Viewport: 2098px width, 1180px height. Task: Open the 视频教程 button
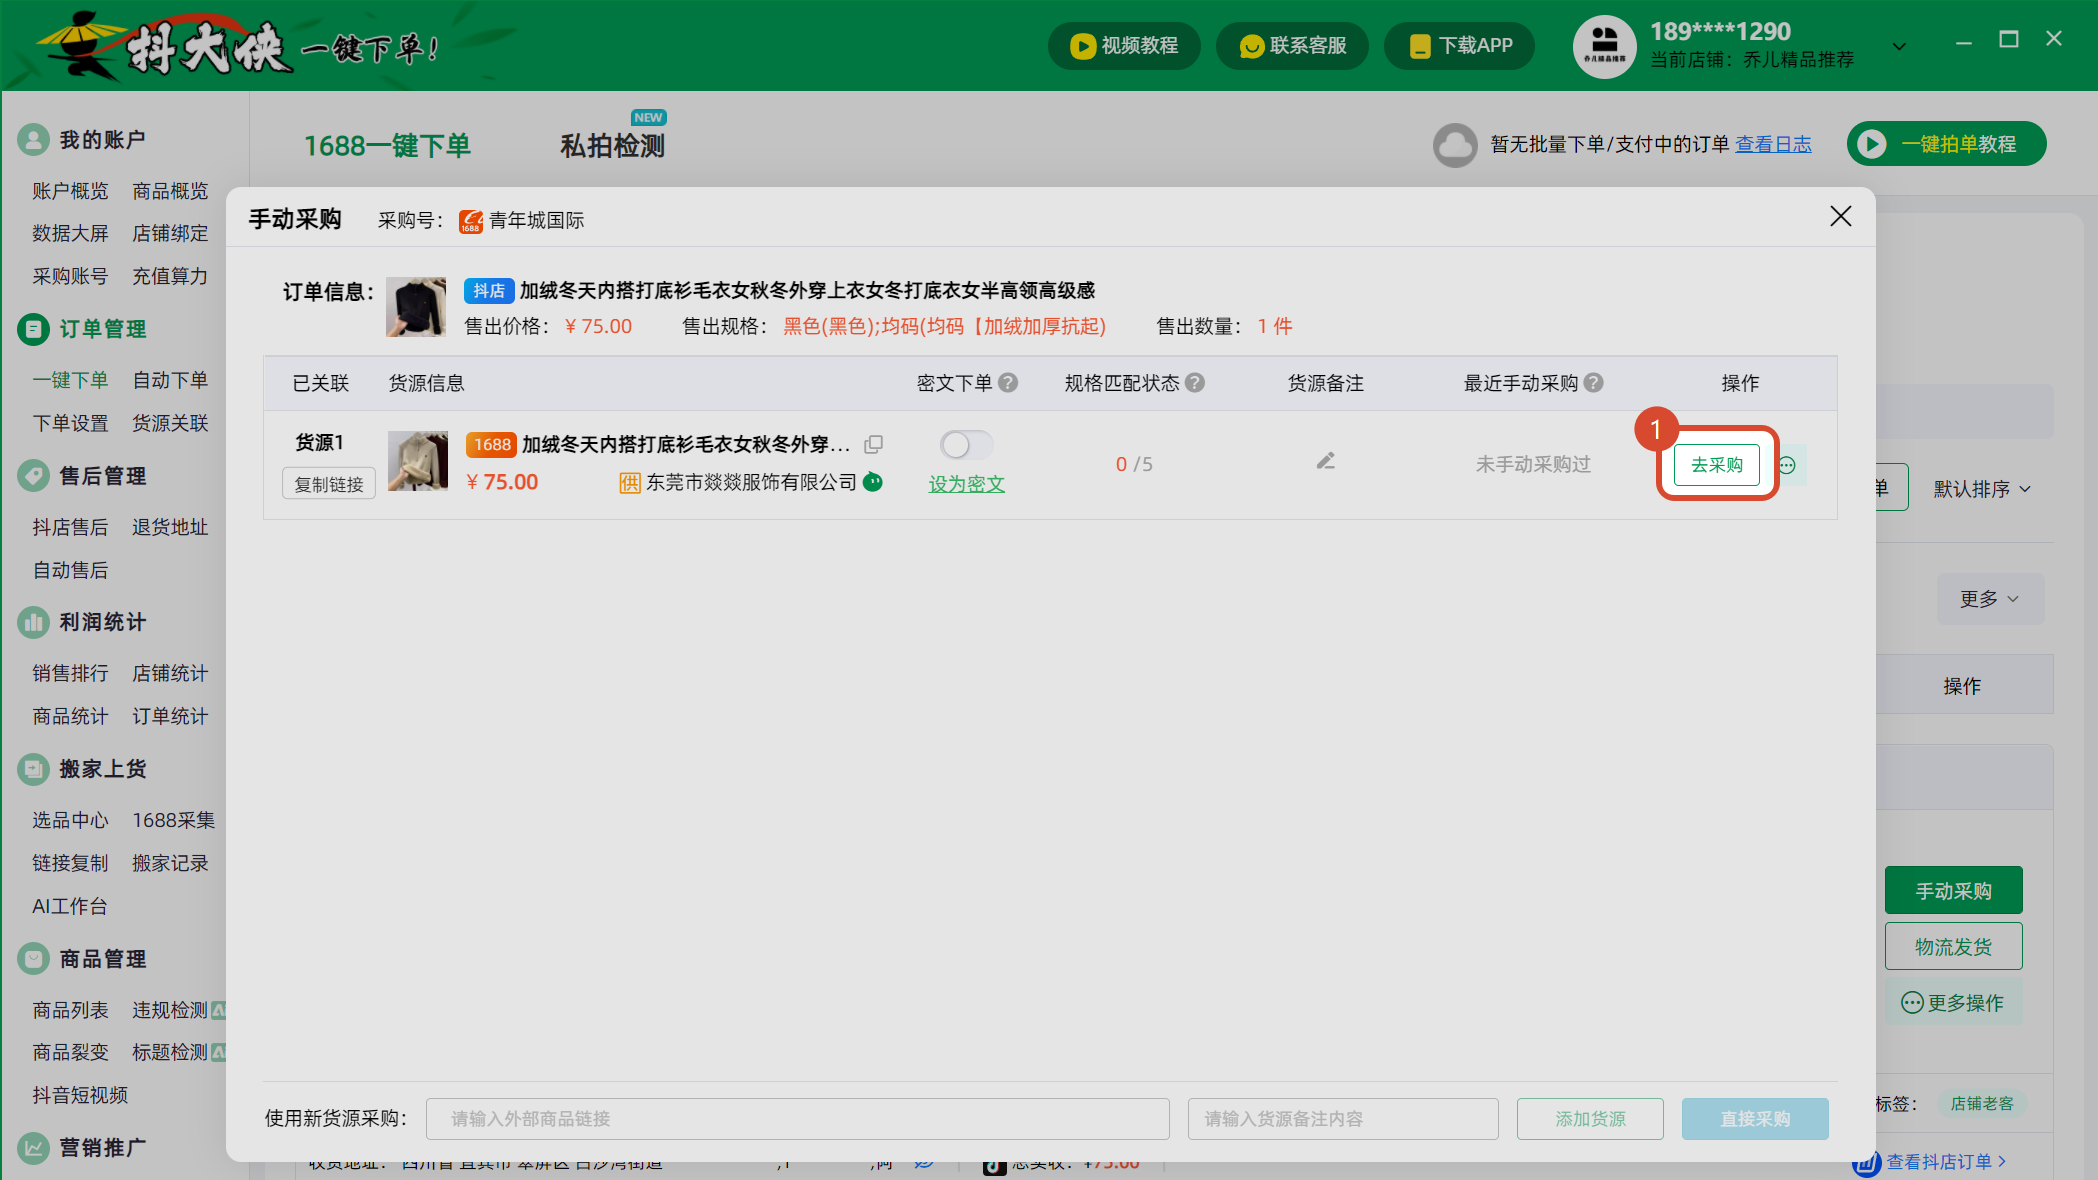(1124, 45)
